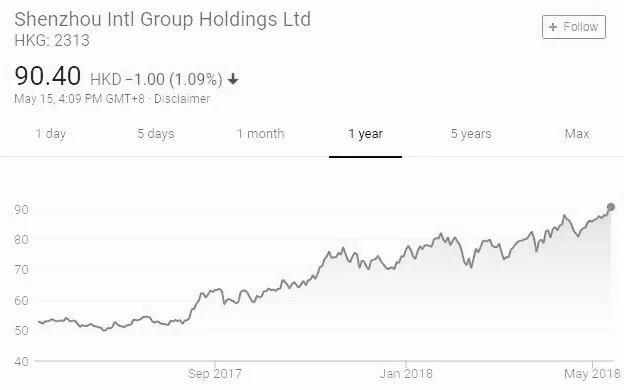Click the 90.40 current price
624x390 pixels.
(48, 76)
